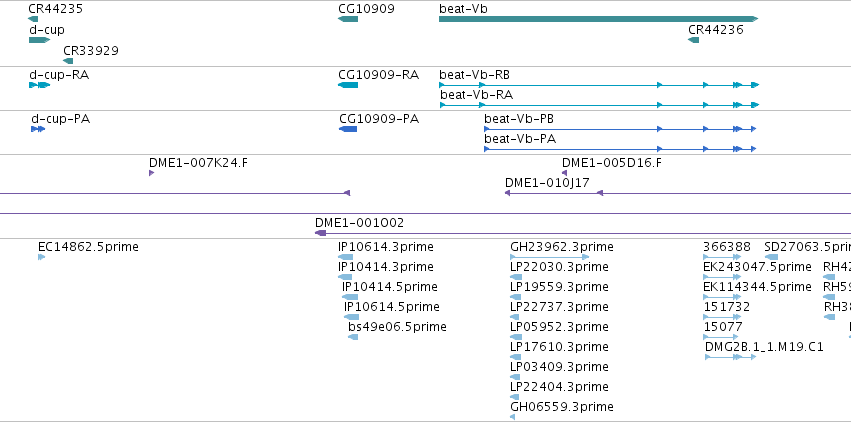The width and height of the screenshot is (851, 422).
Task: Click the 151732 feature label
Action: 727,307
